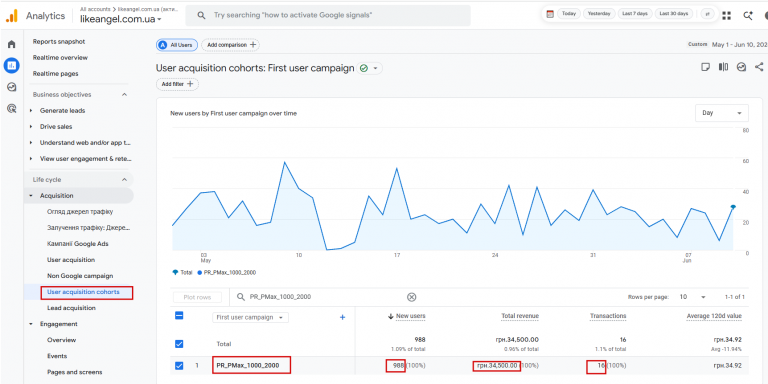Click the search magnifier icon in top bar

pyautogui.click(x=201, y=16)
